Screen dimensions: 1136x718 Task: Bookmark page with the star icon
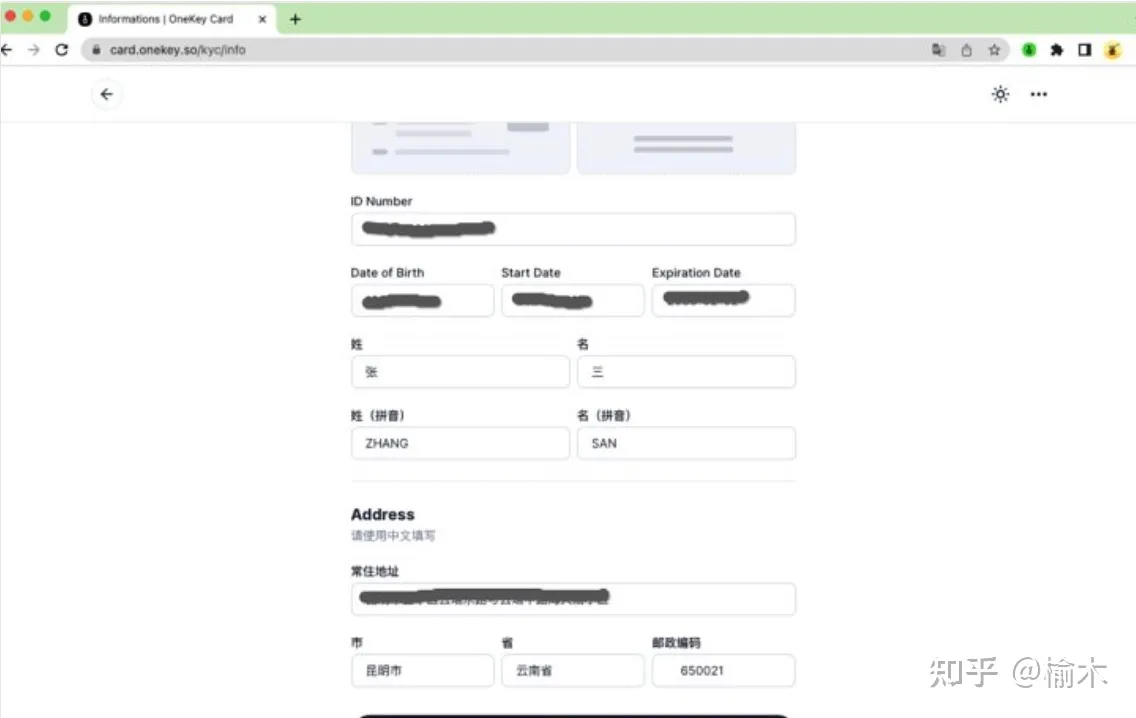pos(994,50)
